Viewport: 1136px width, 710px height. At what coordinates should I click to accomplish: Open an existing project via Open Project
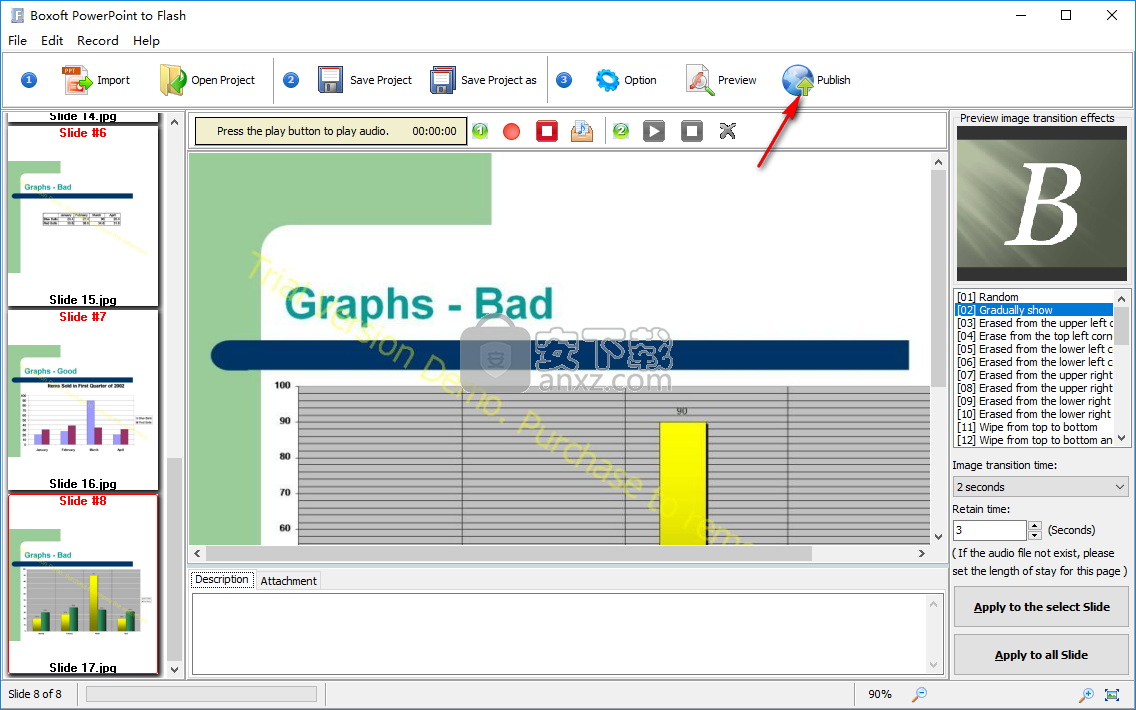[207, 80]
